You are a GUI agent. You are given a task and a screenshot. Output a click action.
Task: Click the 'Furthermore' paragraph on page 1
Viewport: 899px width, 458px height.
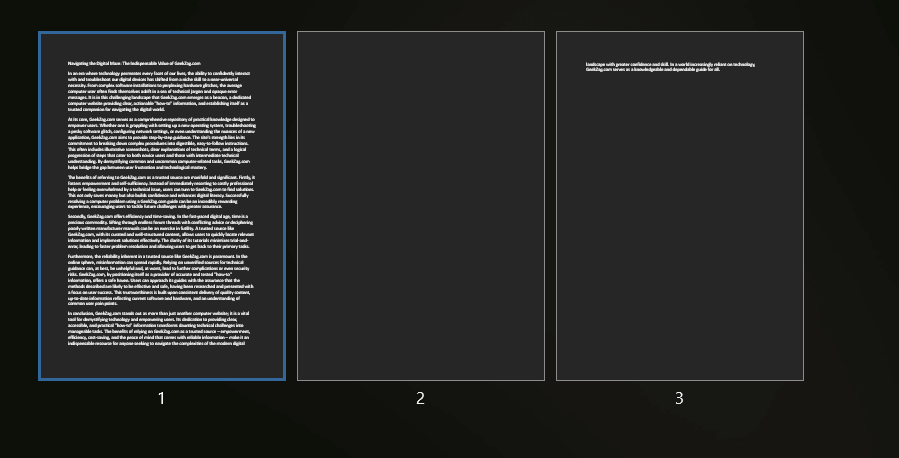[x=161, y=280]
